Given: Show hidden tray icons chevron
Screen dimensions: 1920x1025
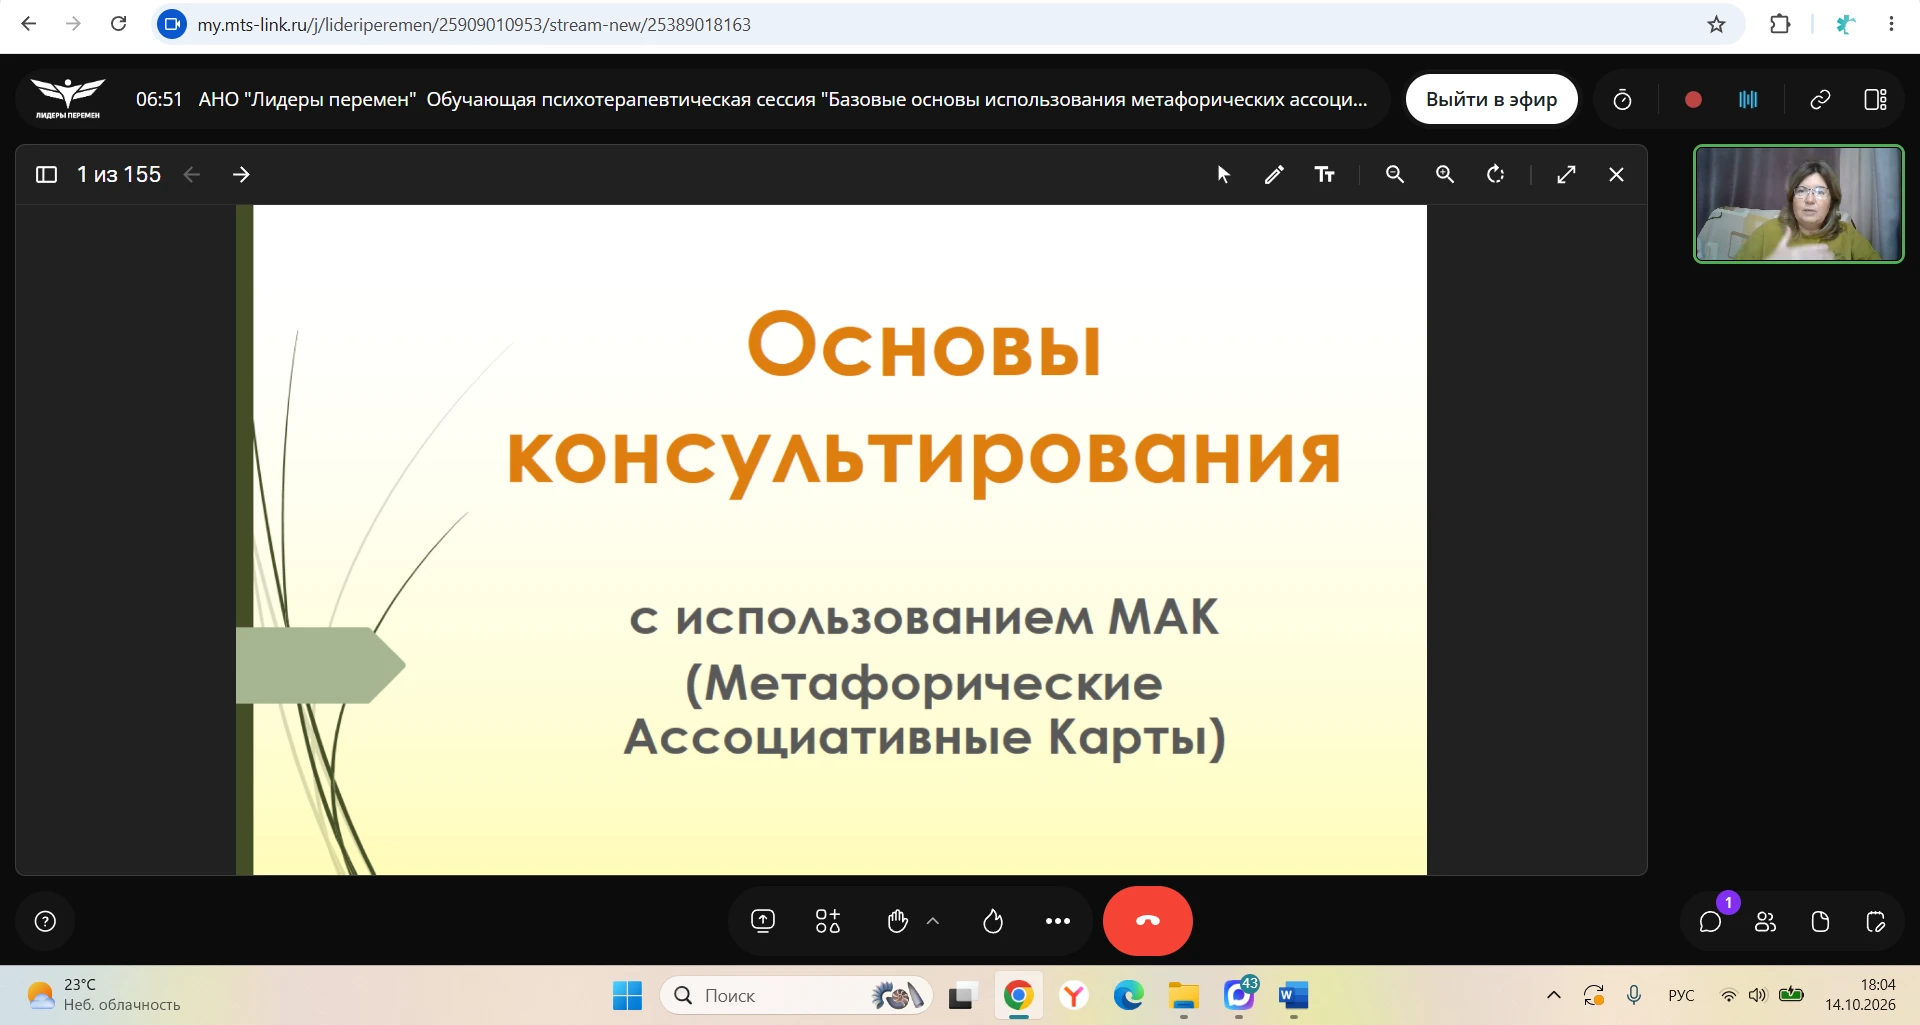Looking at the screenshot, I should 1554,995.
